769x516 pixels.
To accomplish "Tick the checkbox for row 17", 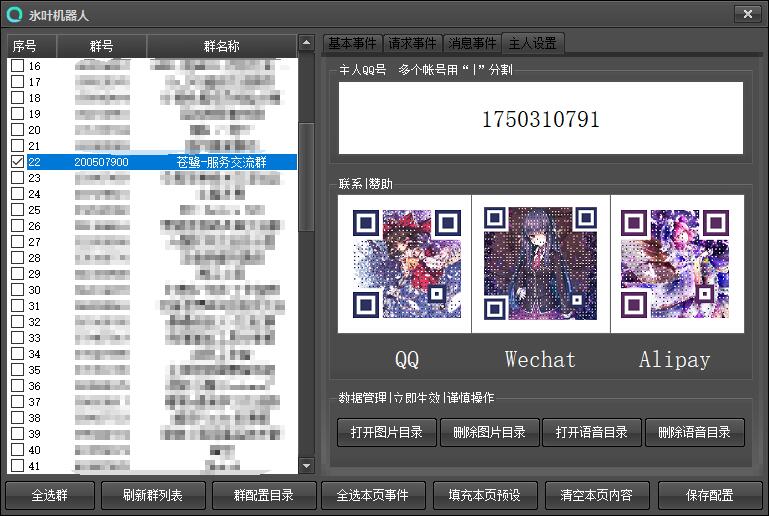I will pyautogui.click(x=18, y=81).
